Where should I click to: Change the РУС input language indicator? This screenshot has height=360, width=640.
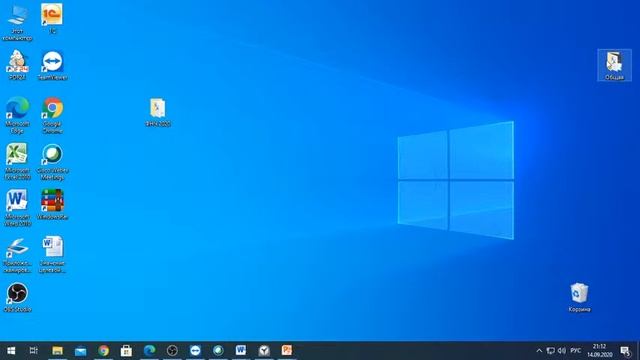(x=576, y=351)
